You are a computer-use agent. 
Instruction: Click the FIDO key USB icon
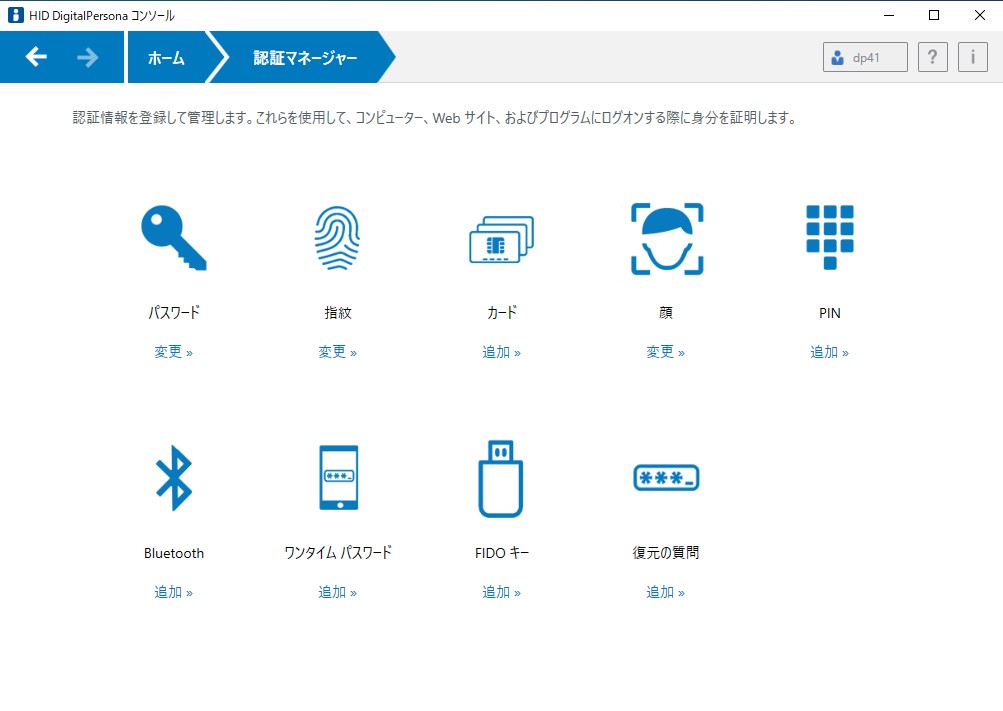point(501,478)
